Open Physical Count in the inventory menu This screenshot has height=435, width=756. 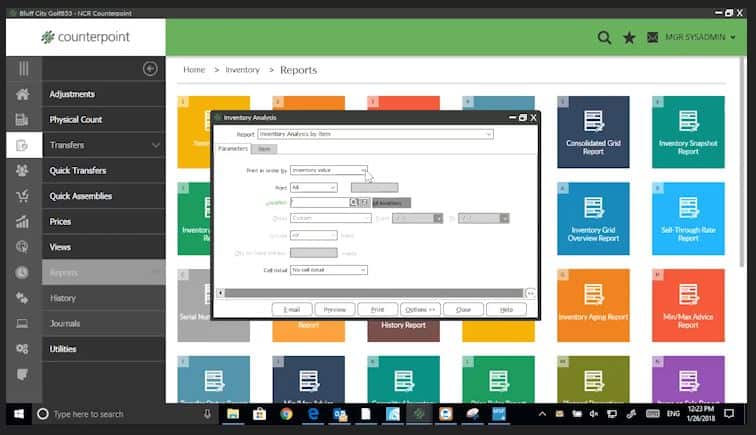104,120
